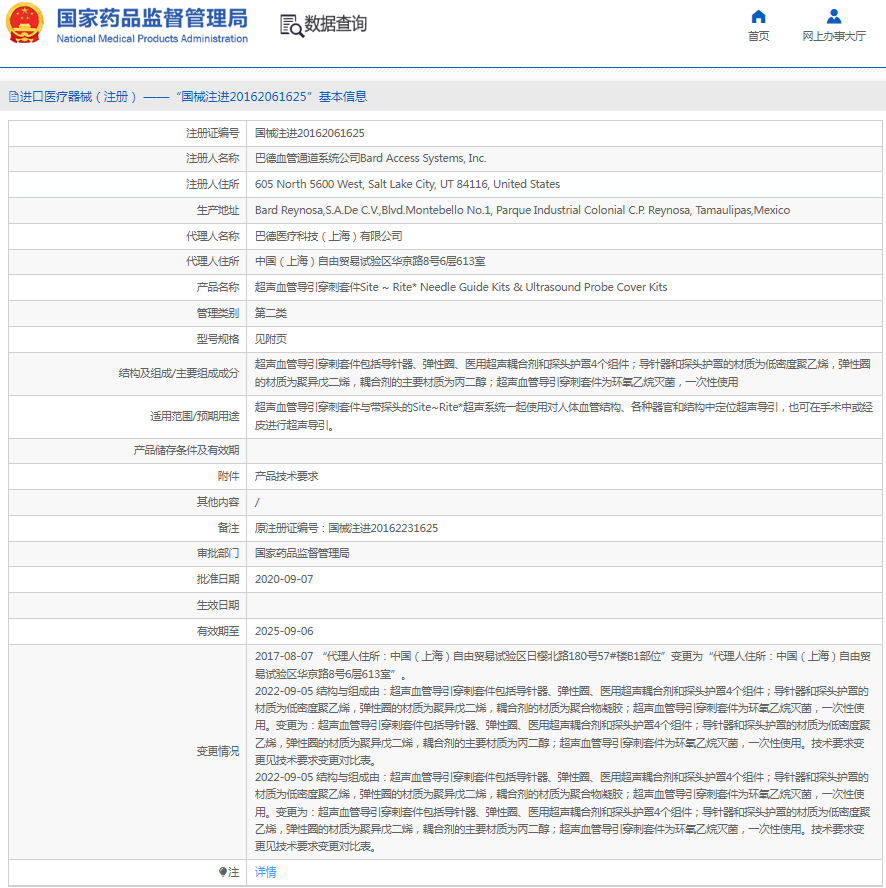Go to 首页 via the house icon
The image size is (886, 888).
[x=758, y=17]
